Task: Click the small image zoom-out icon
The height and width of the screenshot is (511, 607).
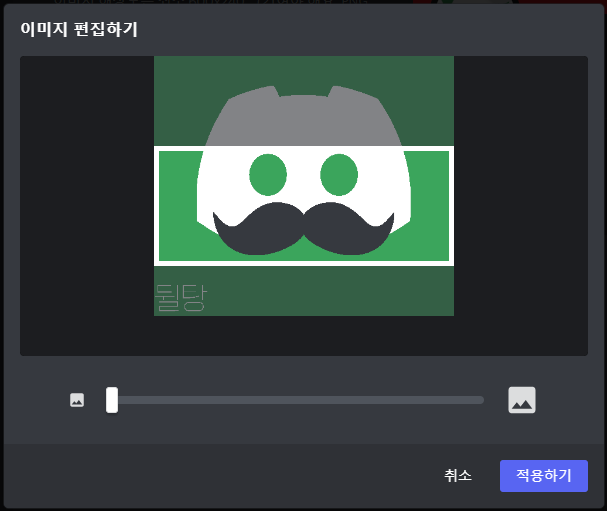Action: tap(77, 400)
